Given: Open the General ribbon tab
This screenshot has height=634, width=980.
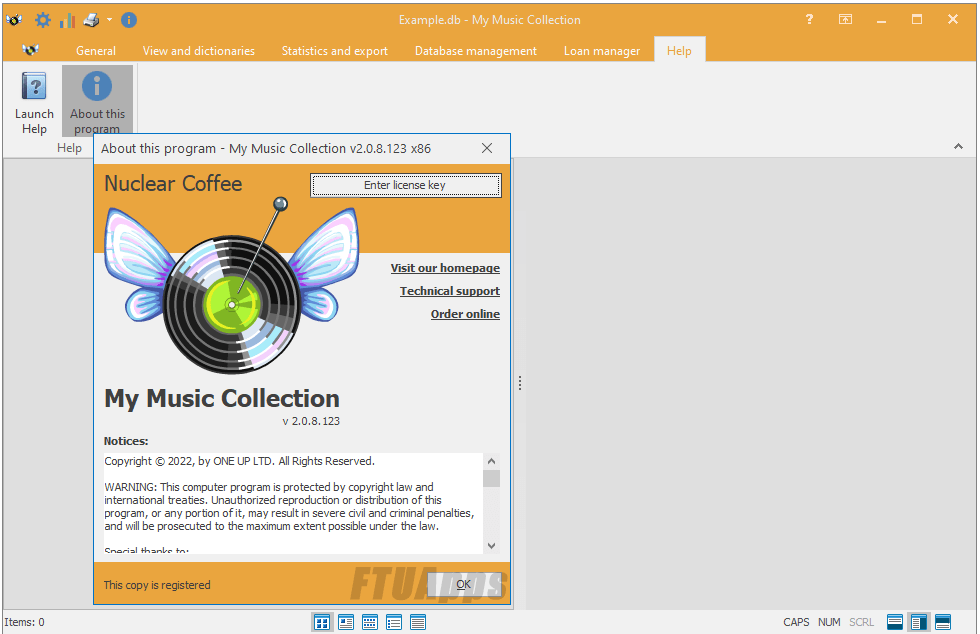Looking at the screenshot, I should point(96,51).
